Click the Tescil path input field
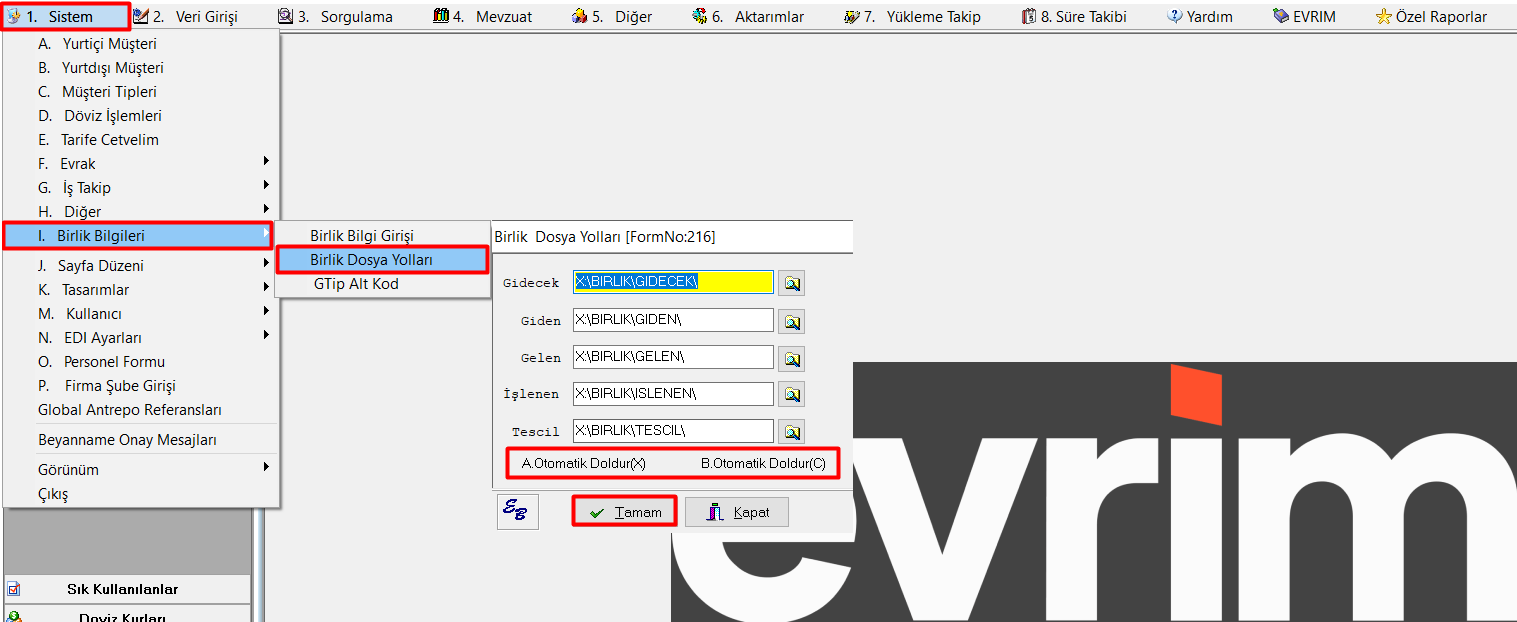 673,431
